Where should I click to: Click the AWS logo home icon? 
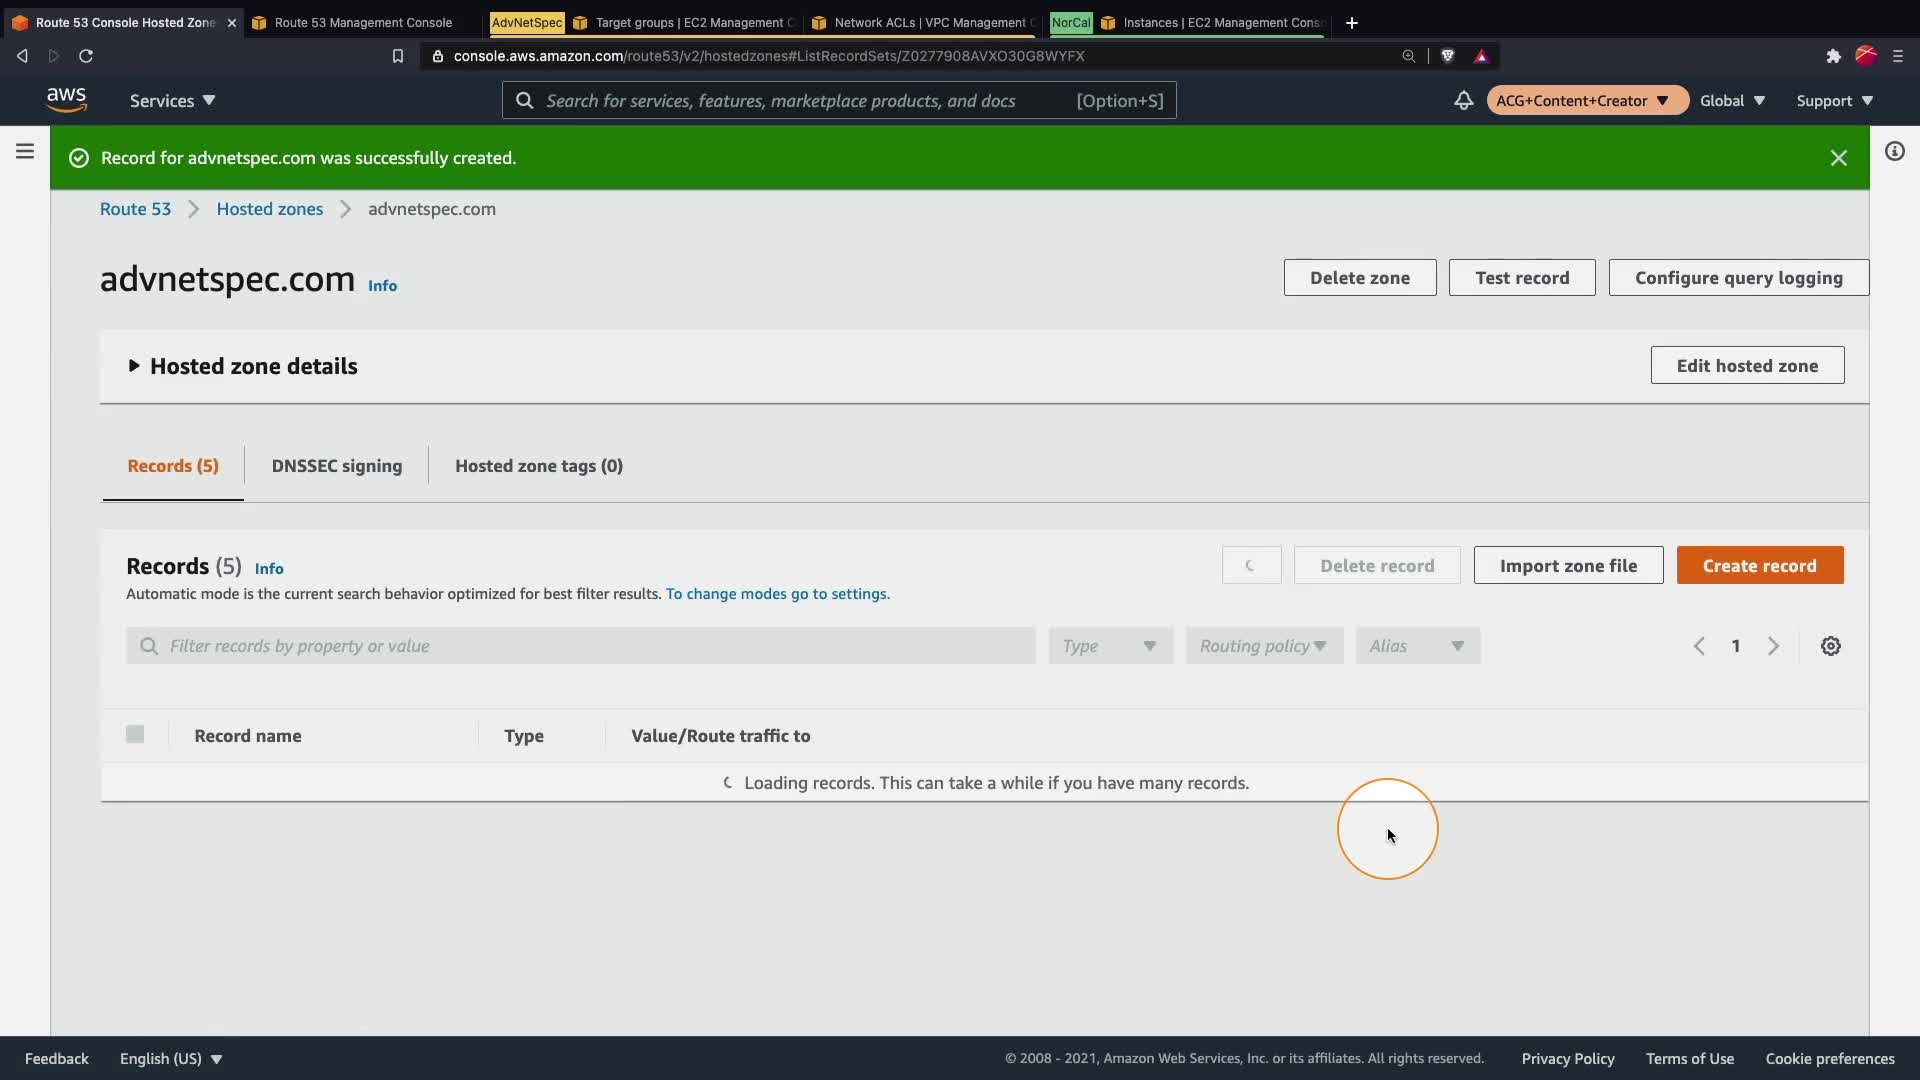click(66, 100)
